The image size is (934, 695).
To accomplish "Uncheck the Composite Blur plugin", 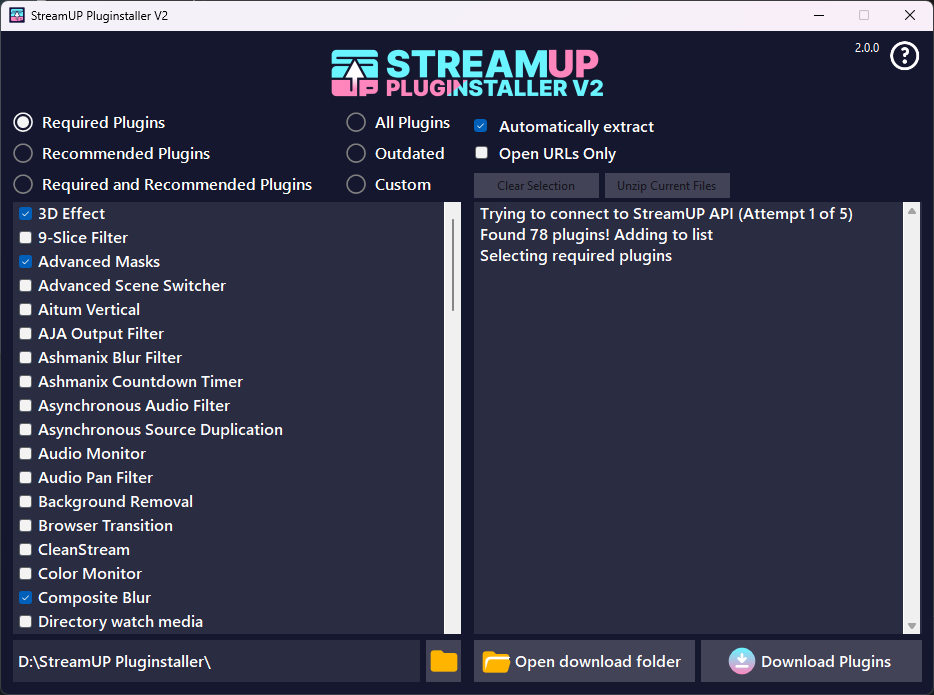I will (x=26, y=597).
